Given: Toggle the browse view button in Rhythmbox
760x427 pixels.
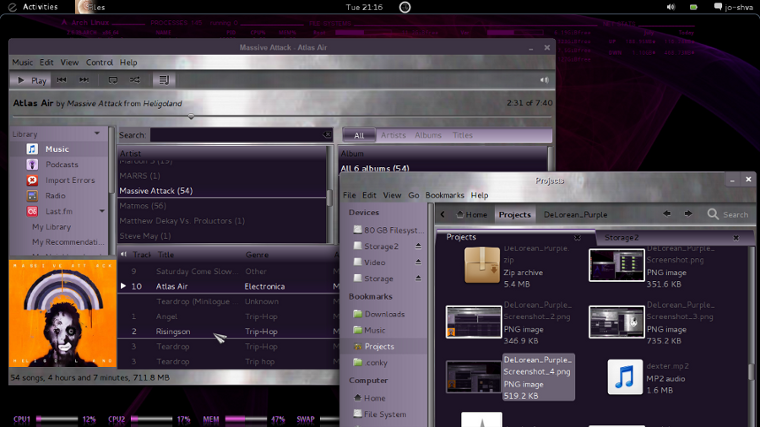Looking at the screenshot, I should tap(164, 80).
